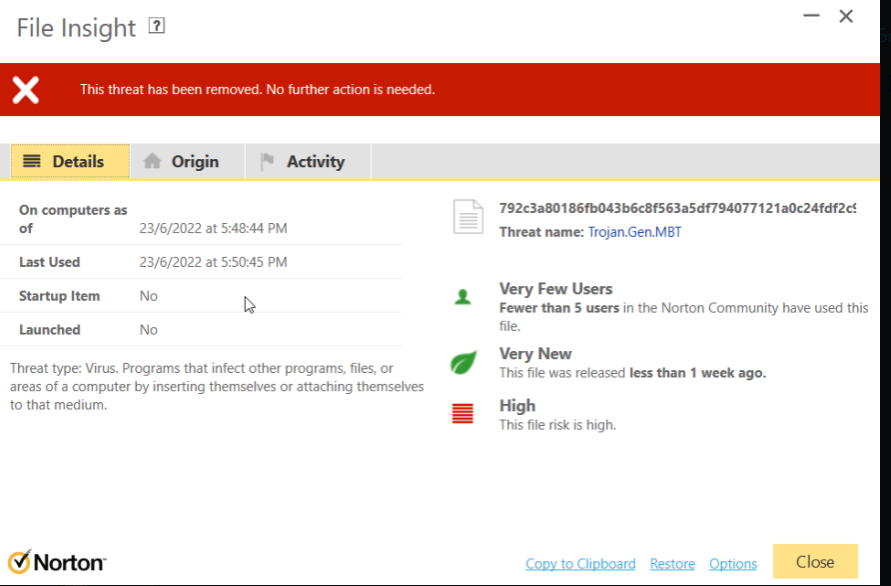Click the red bars High risk icon
The width and height of the screenshot is (891, 586).
(x=463, y=413)
